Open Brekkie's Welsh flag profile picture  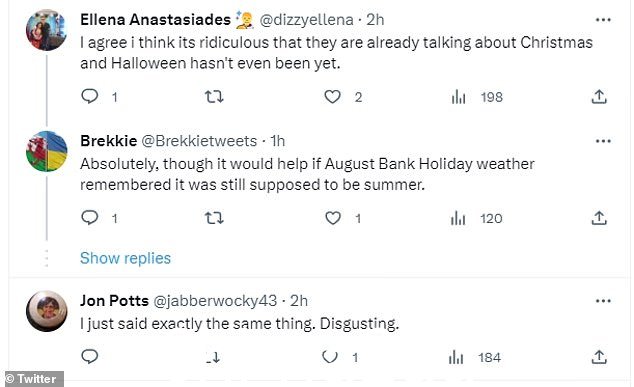[46, 151]
